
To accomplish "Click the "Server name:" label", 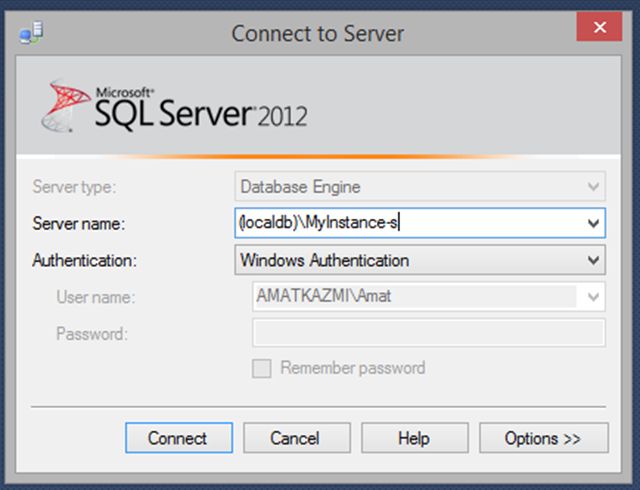I will (x=78, y=223).
